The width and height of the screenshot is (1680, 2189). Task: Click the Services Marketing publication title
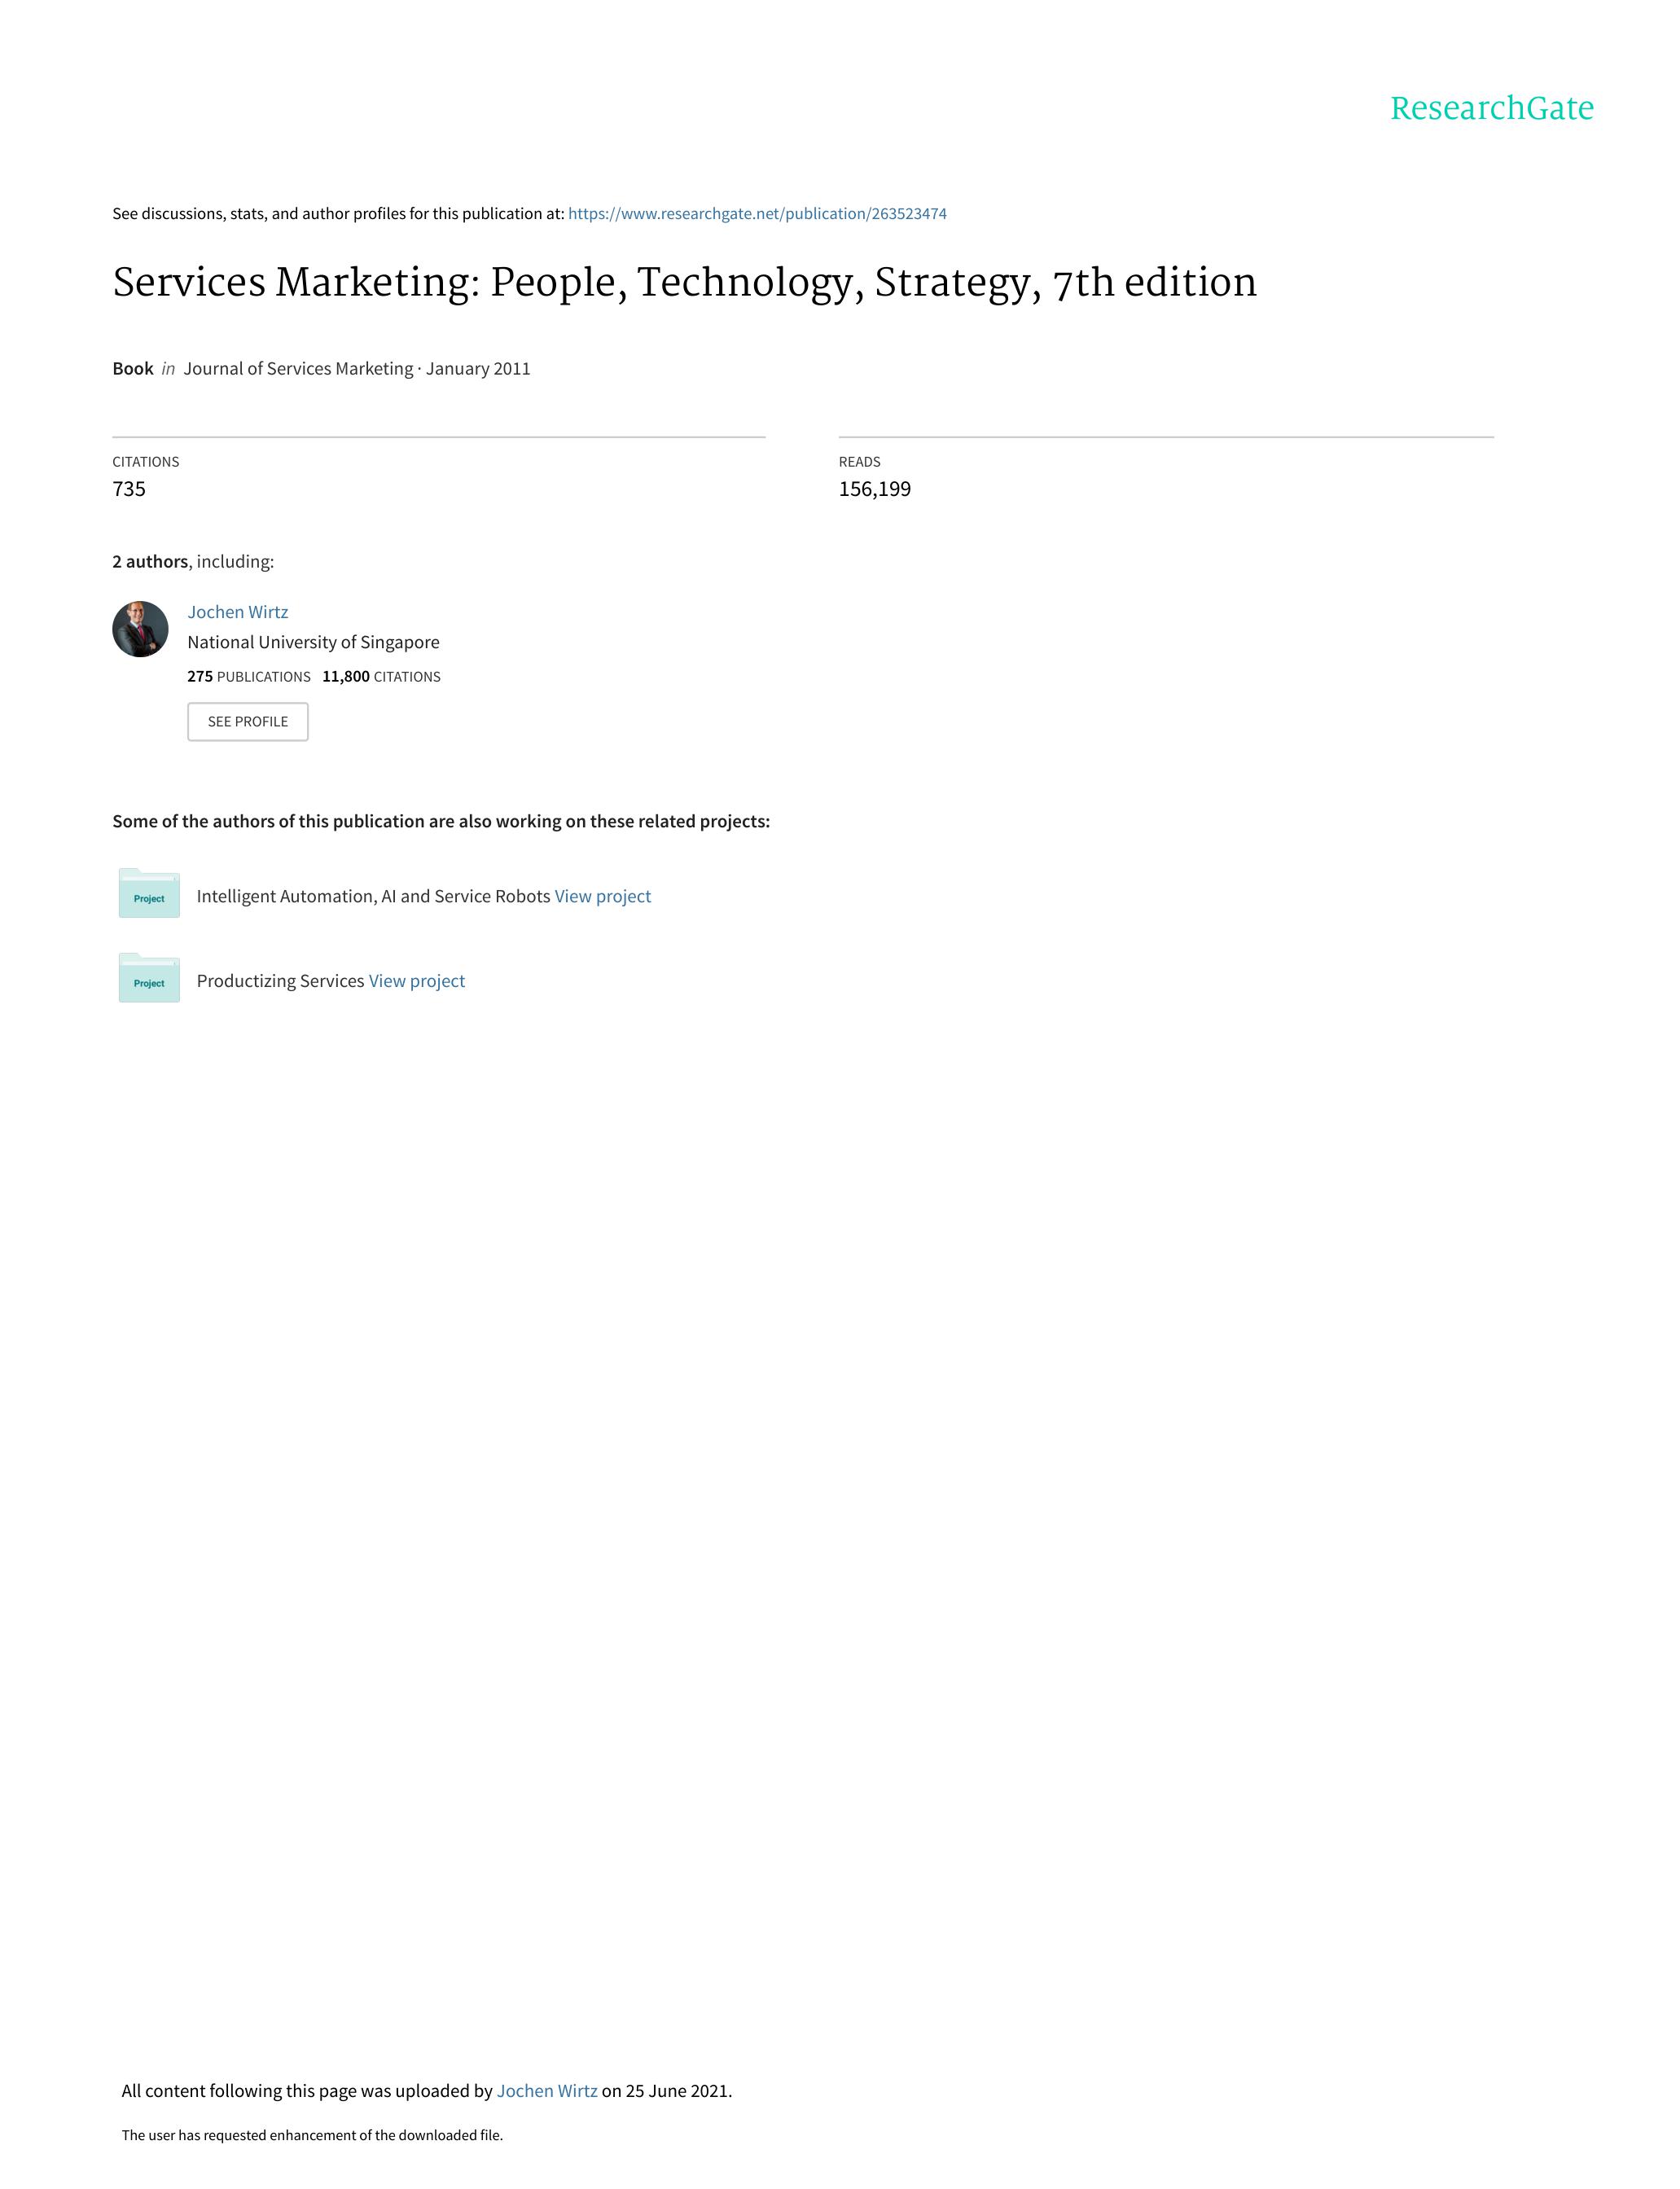(684, 283)
